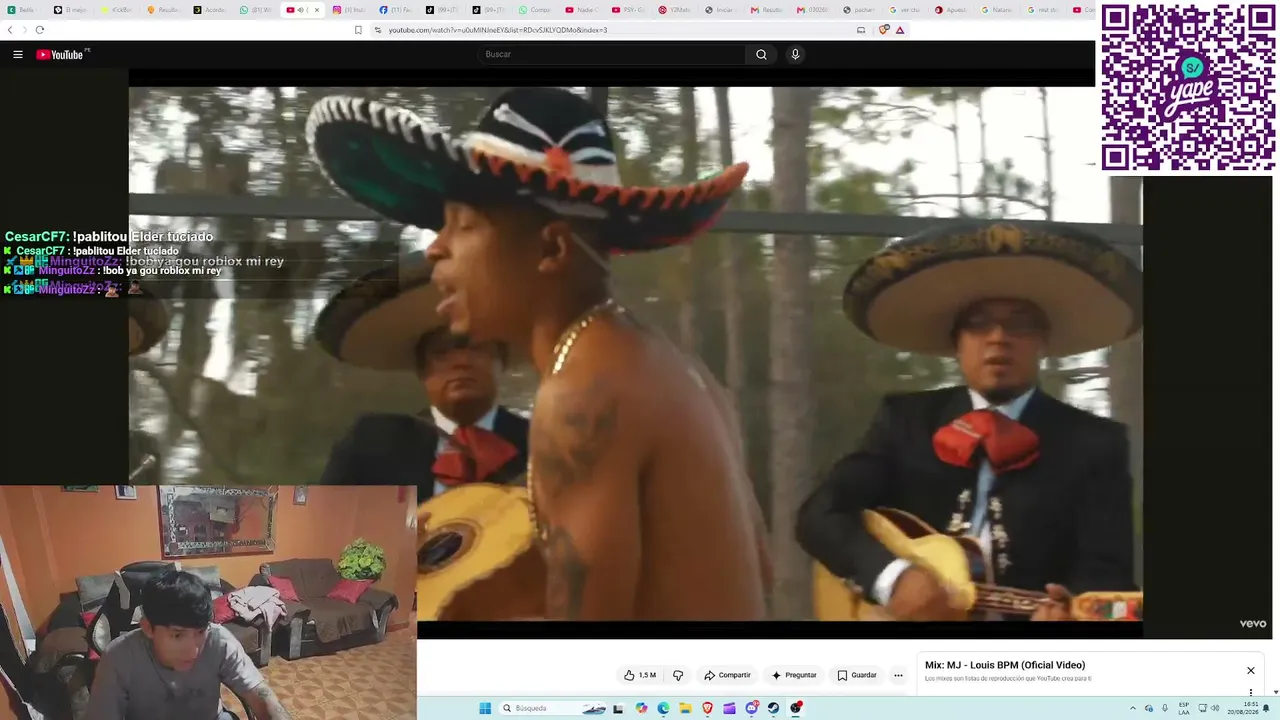Switch to the Facebook browser tab
The height and width of the screenshot is (720, 1280).
click(x=395, y=10)
